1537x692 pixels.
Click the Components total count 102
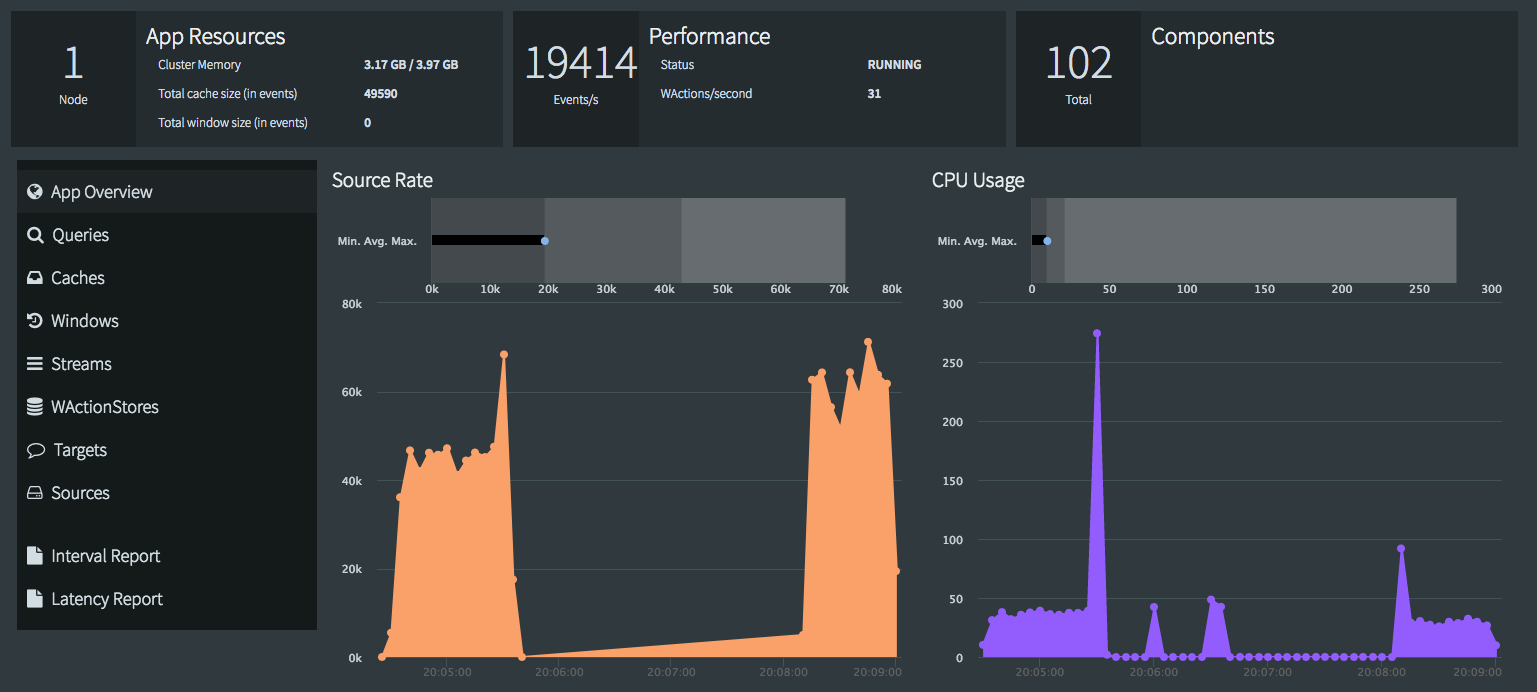tap(1078, 63)
